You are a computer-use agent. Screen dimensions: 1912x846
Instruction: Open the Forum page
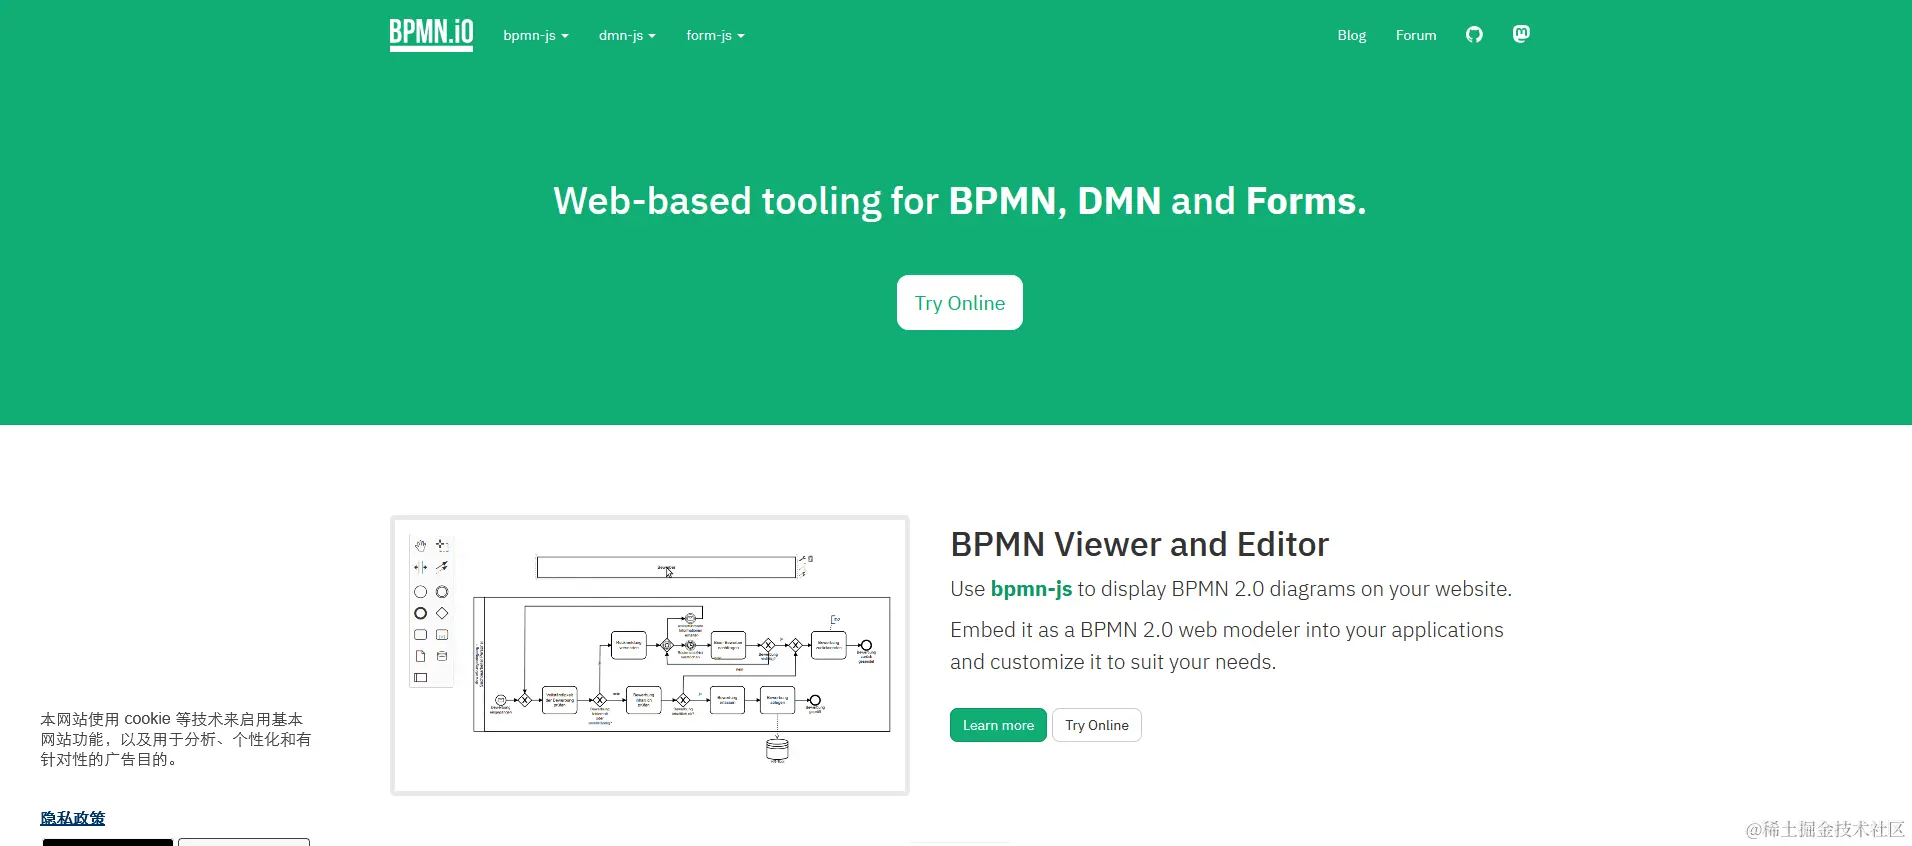(1416, 35)
